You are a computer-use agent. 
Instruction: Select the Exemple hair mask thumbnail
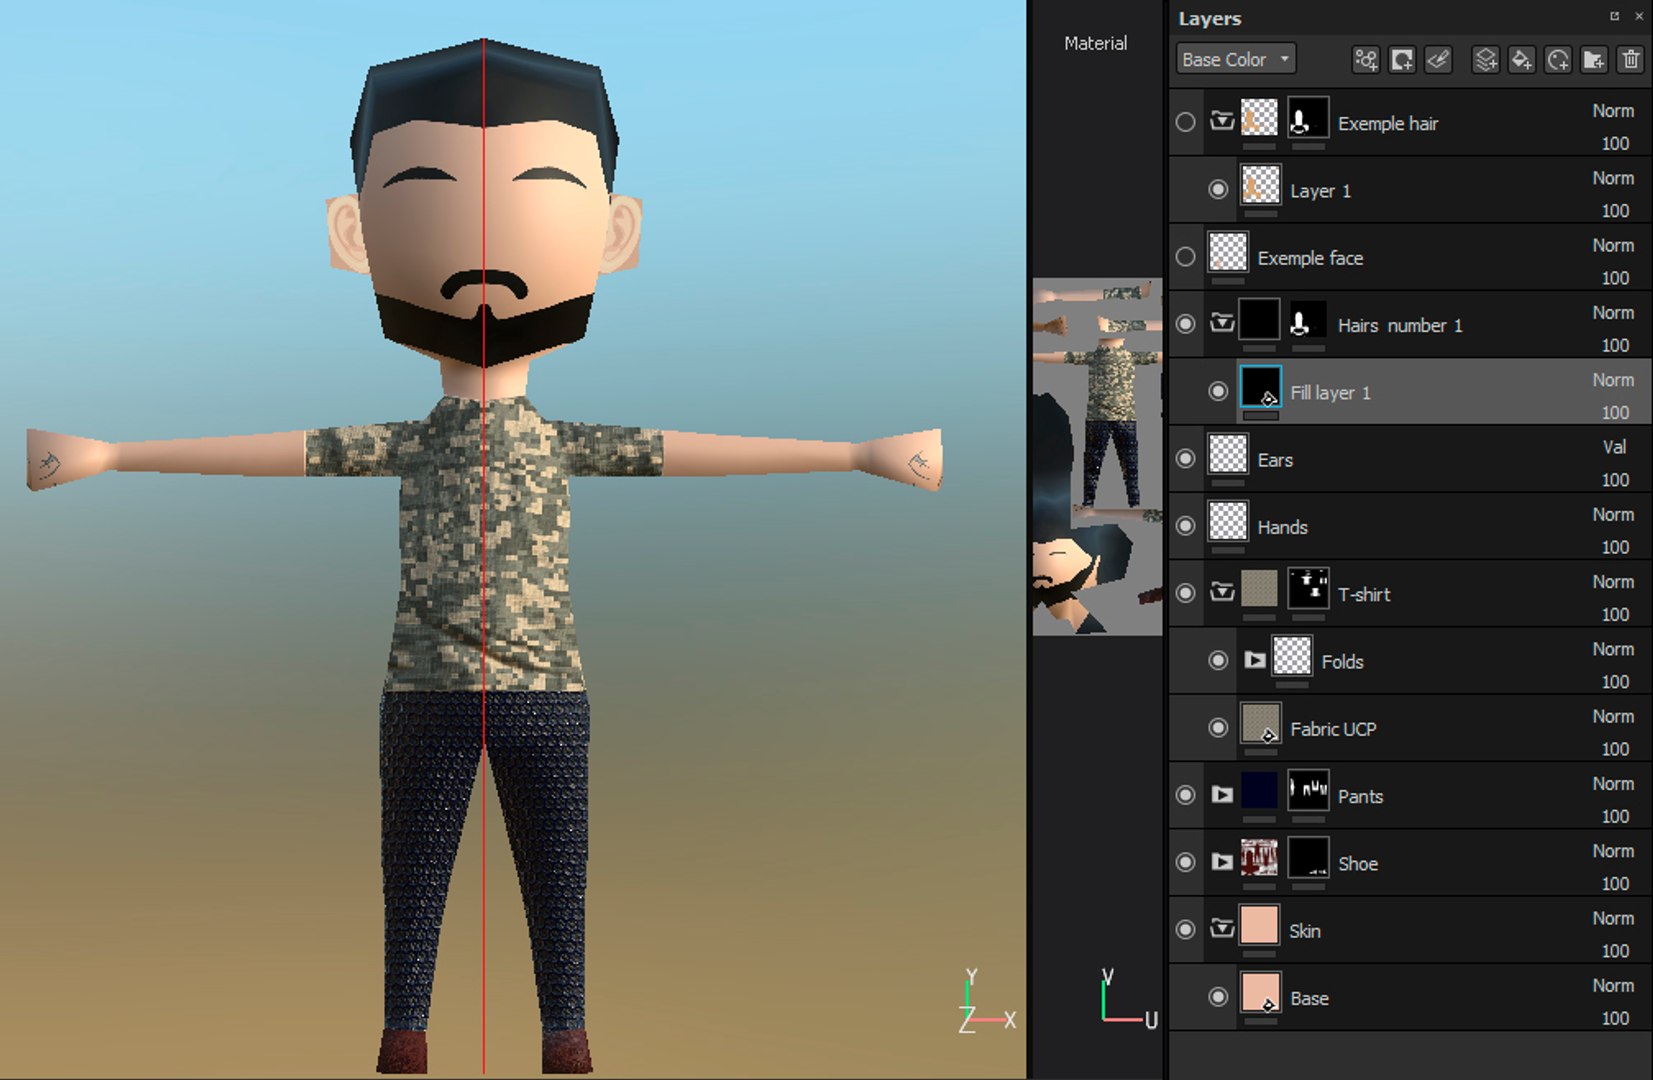[x=1308, y=120]
